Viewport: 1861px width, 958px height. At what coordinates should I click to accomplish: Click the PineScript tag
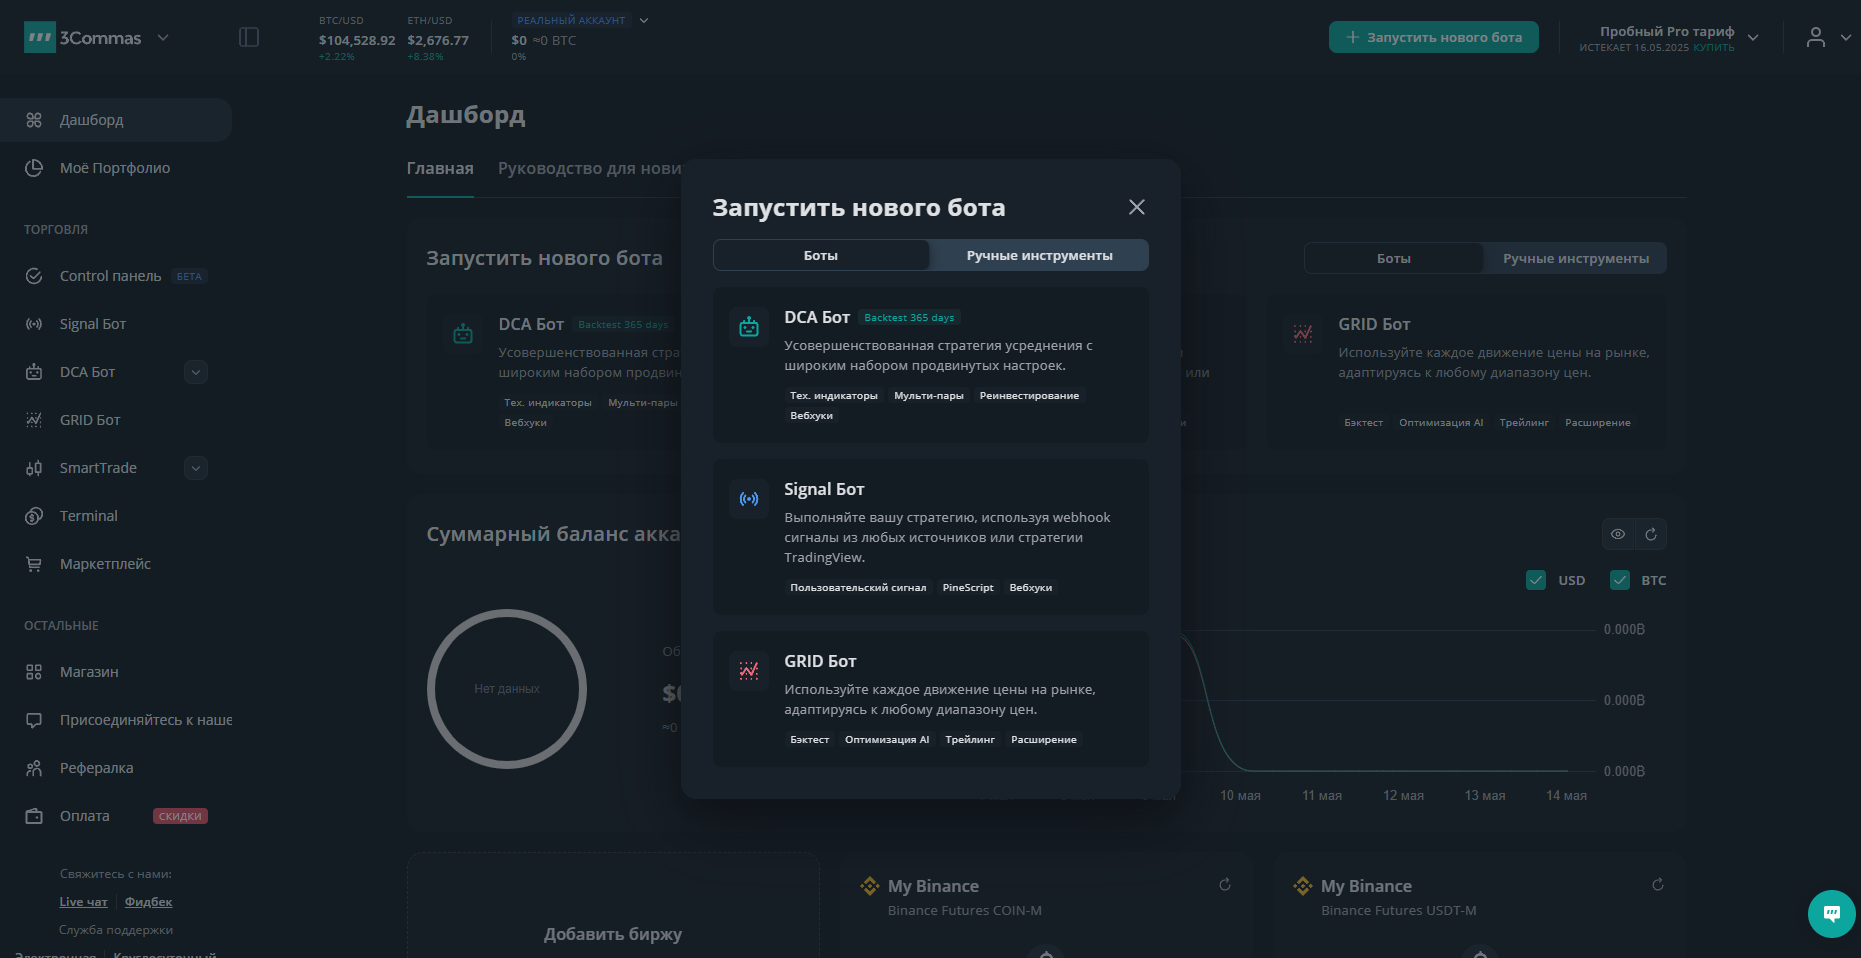pyautogui.click(x=968, y=588)
